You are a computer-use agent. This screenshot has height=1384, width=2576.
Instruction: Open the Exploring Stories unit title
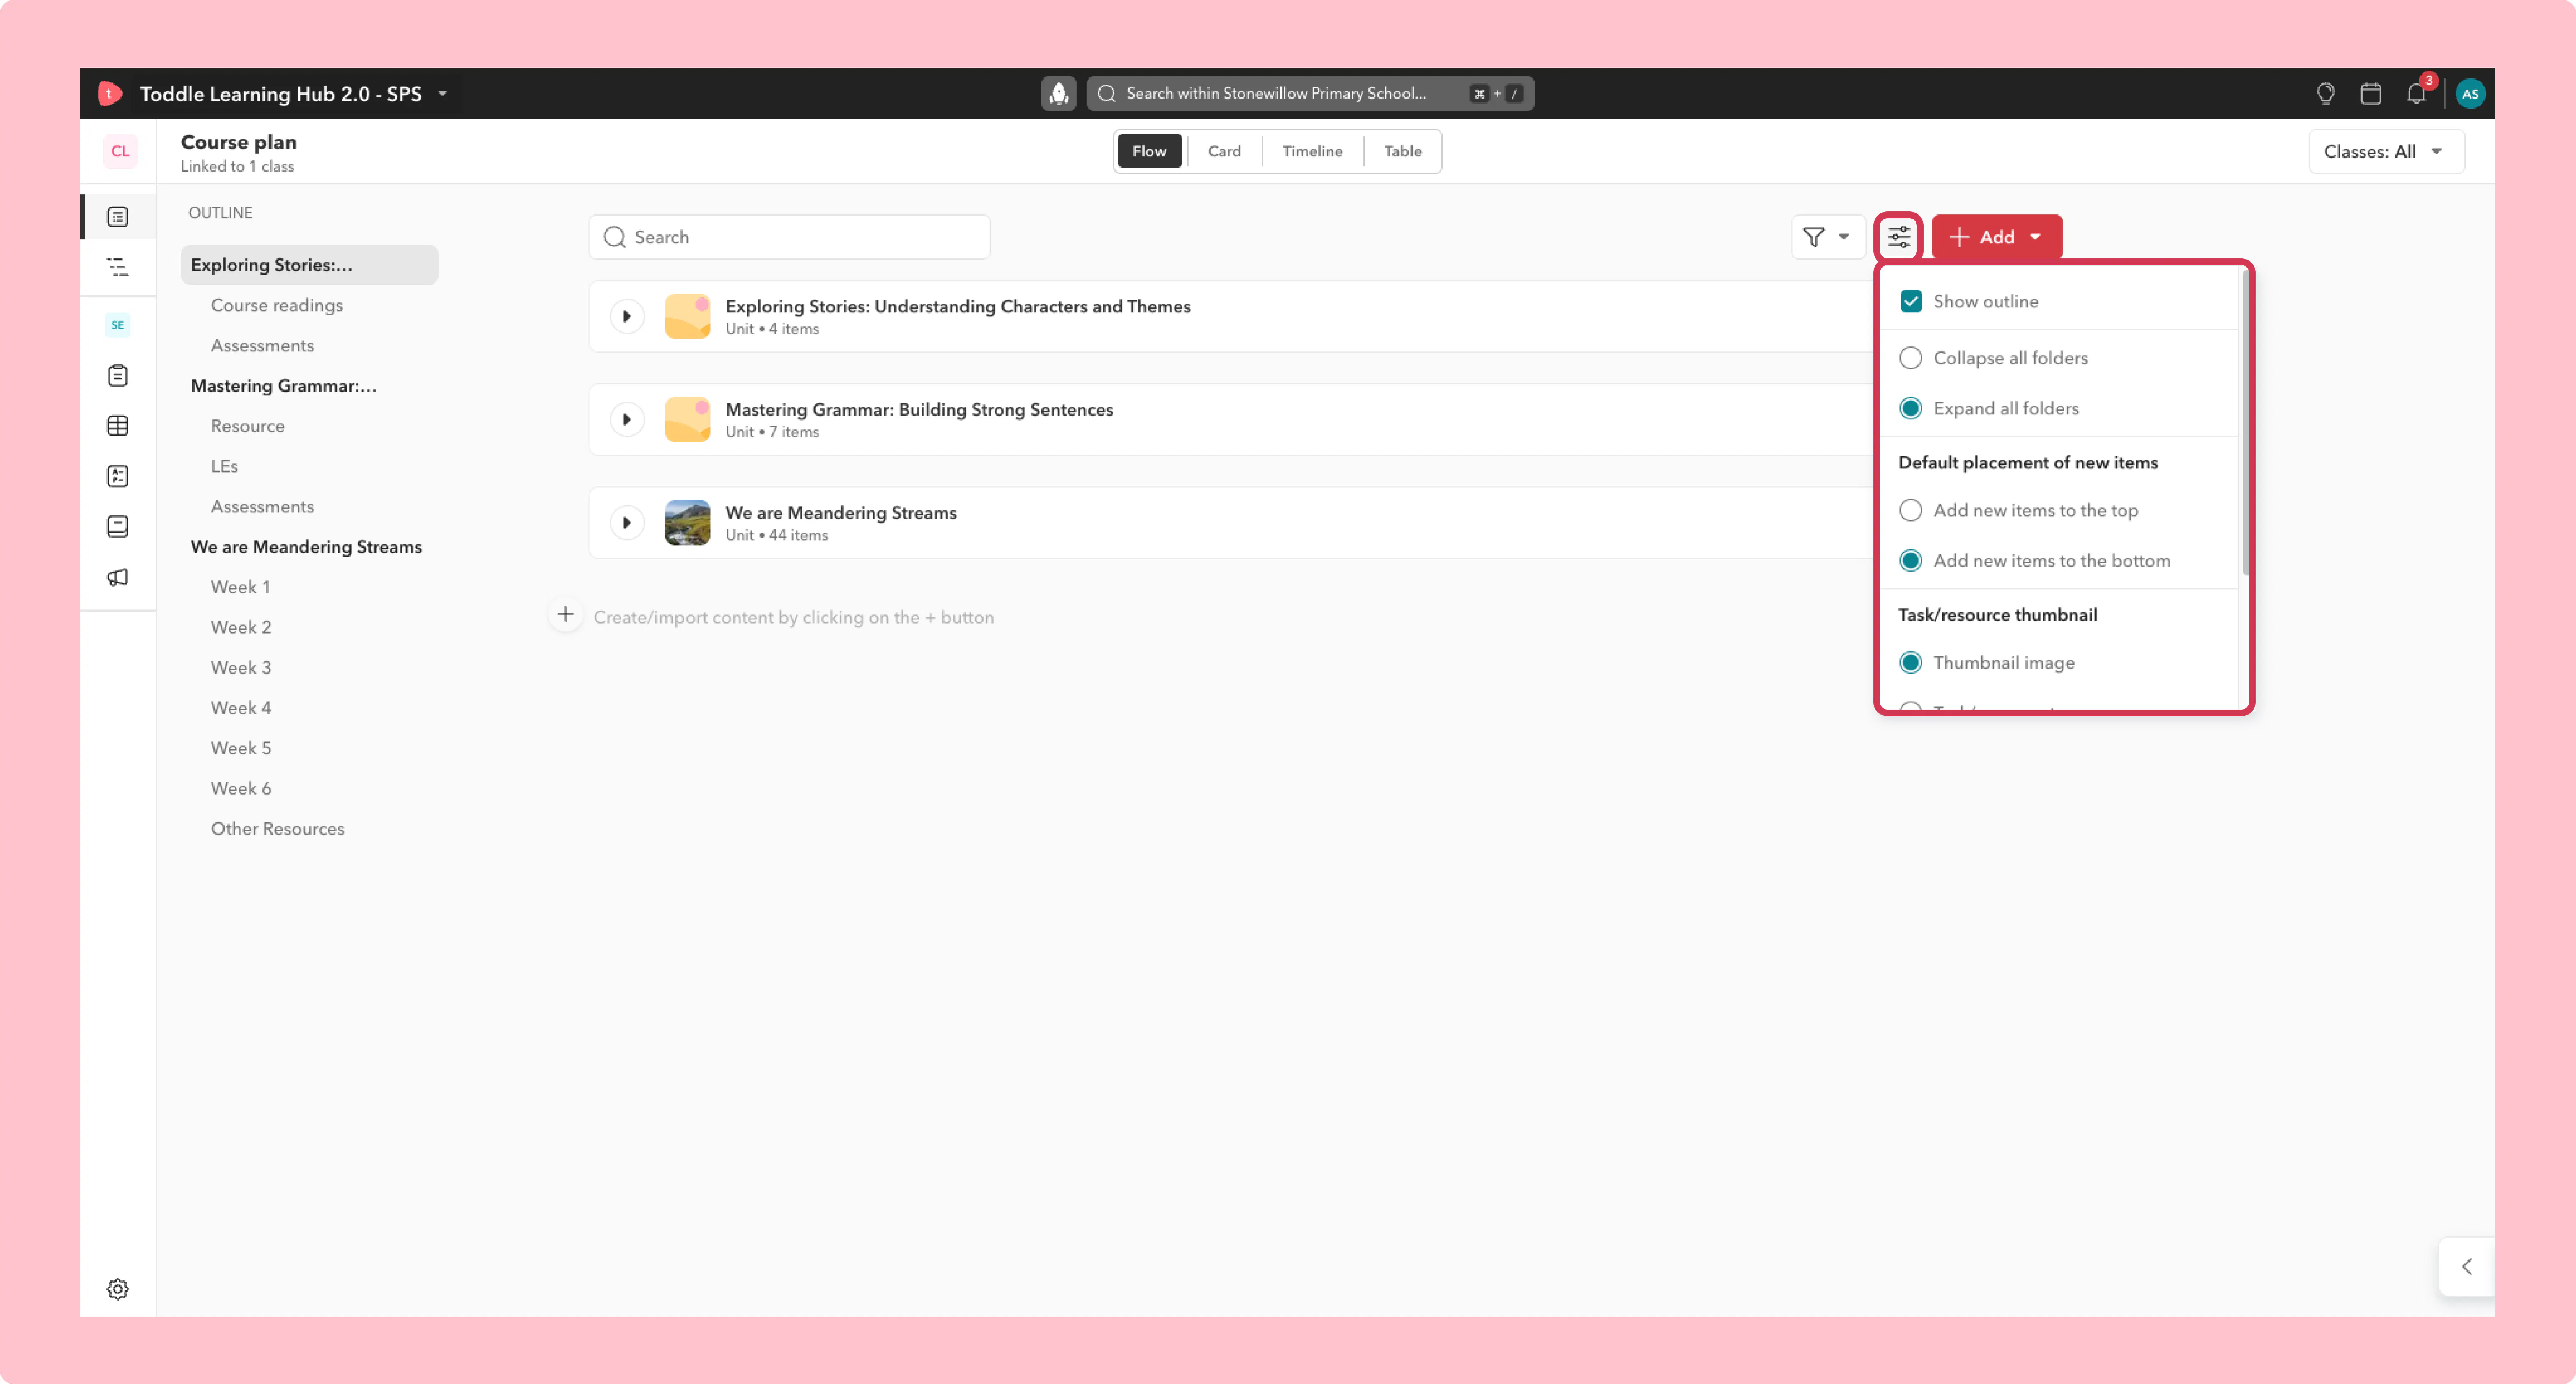point(958,306)
